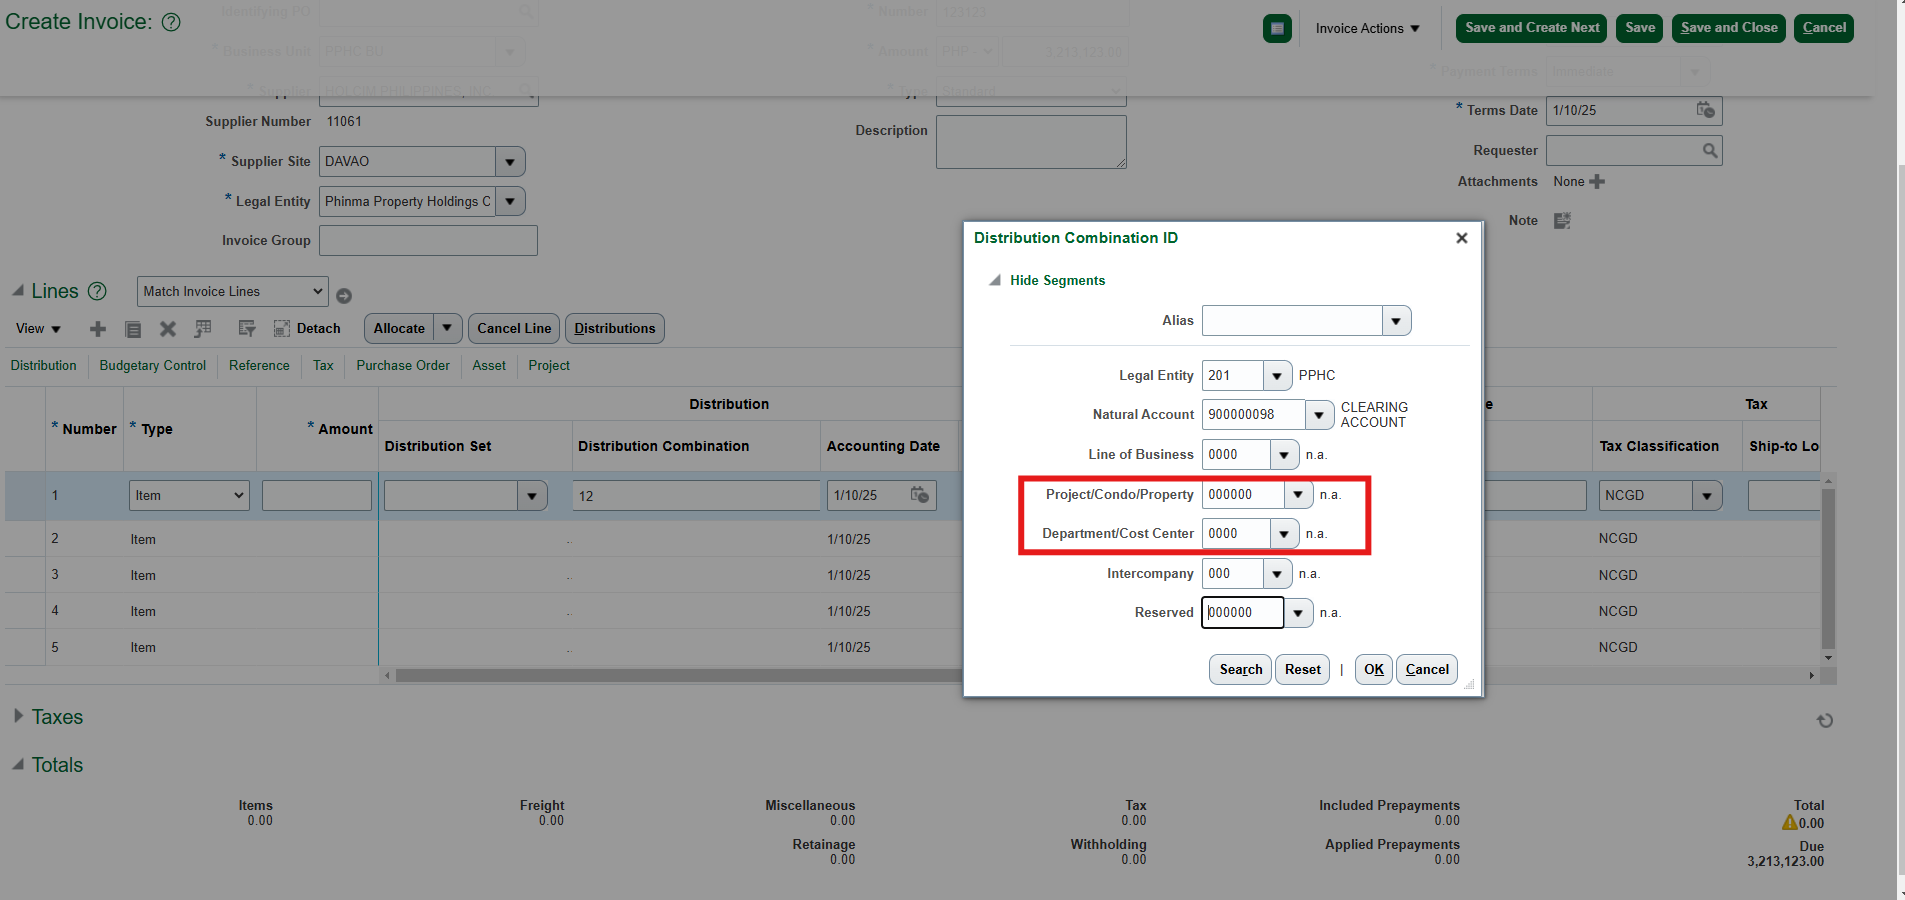Image resolution: width=1905 pixels, height=900 pixels.
Task: Expand the Taxes section
Action: (x=18, y=716)
